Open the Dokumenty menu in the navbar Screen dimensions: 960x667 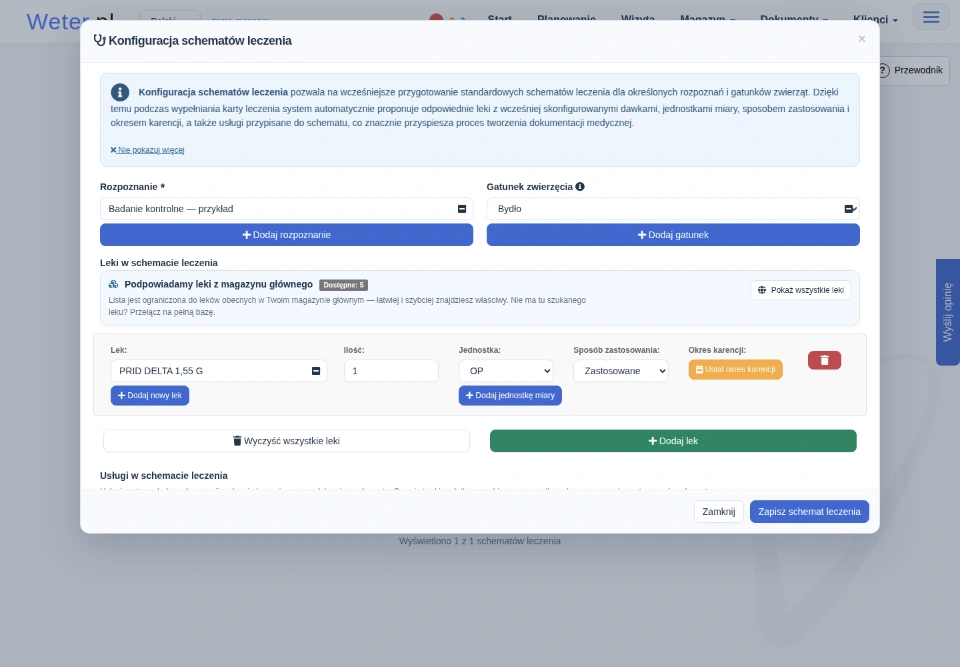coord(793,19)
